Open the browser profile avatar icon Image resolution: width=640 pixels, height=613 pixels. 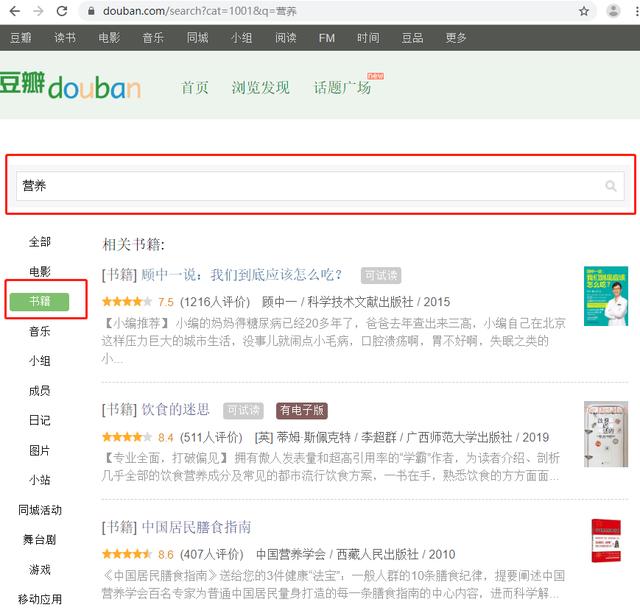tap(613, 11)
